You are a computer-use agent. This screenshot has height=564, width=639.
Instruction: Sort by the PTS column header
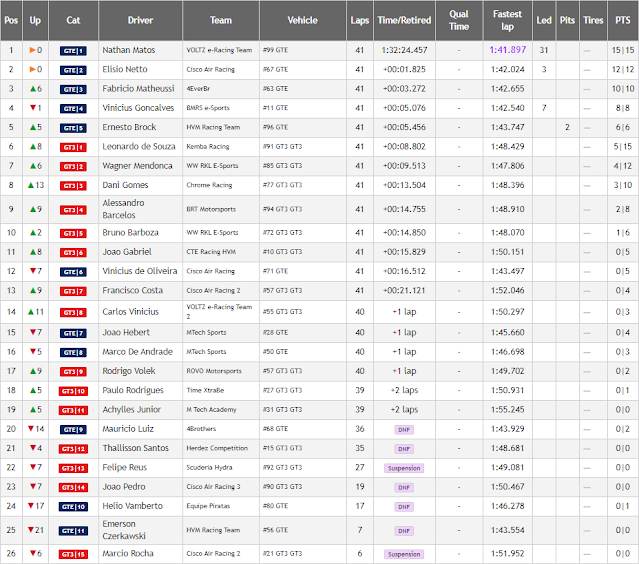(x=623, y=20)
